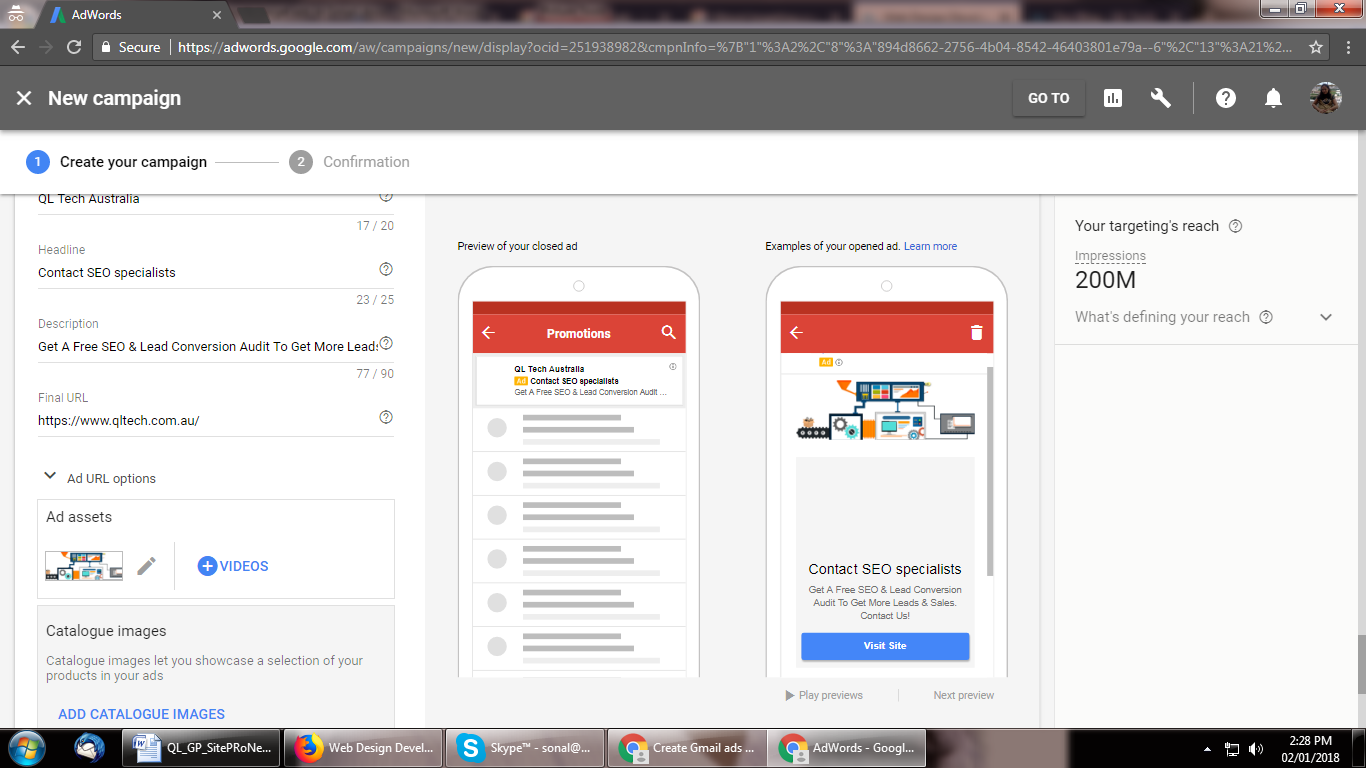Open the Help question mark icon
This screenshot has width=1366, height=768.
pyautogui.click(x=1225, y=98)
